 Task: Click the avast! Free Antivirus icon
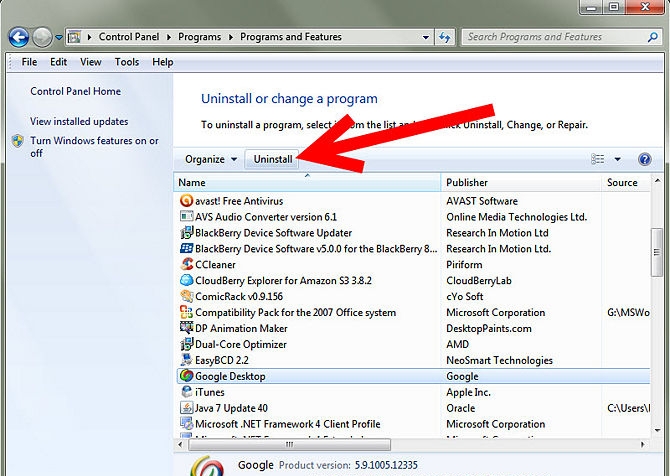coord(186,200)
